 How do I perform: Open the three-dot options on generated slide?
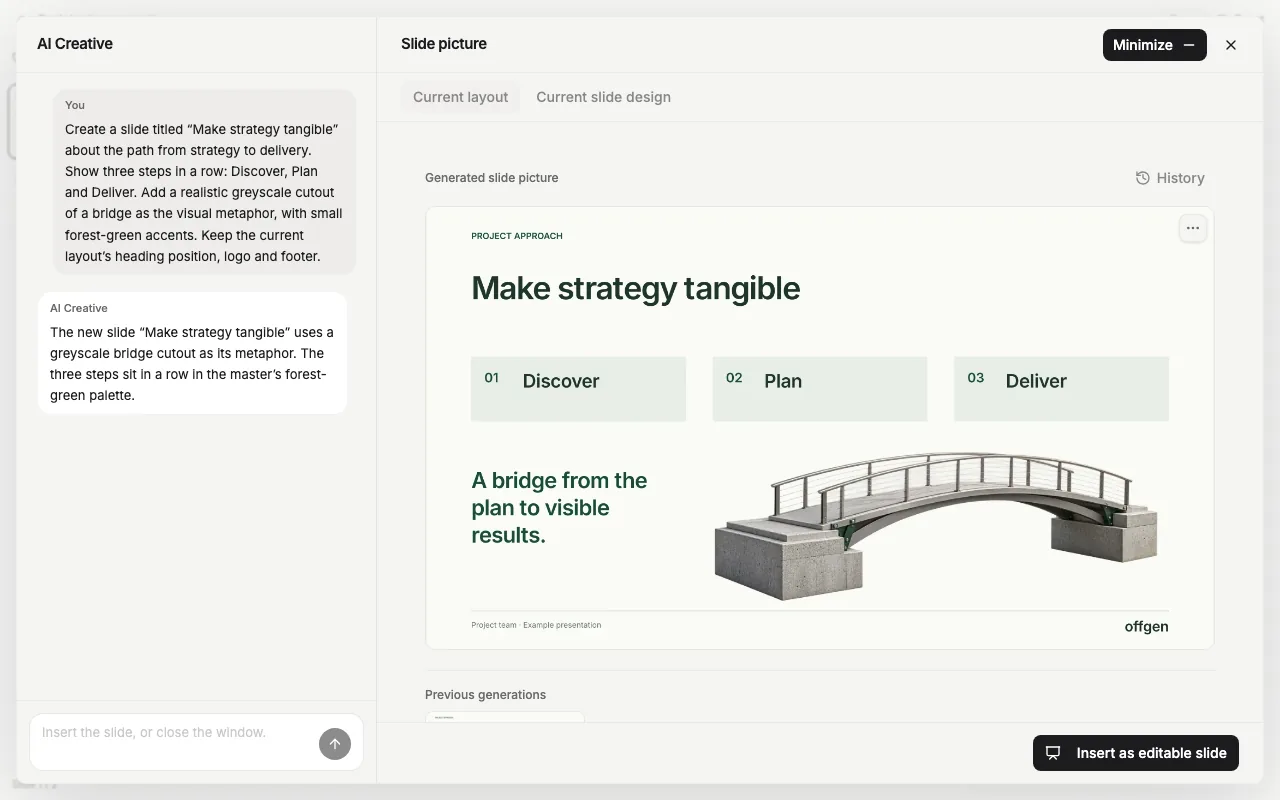click(x=1193, y=228)
